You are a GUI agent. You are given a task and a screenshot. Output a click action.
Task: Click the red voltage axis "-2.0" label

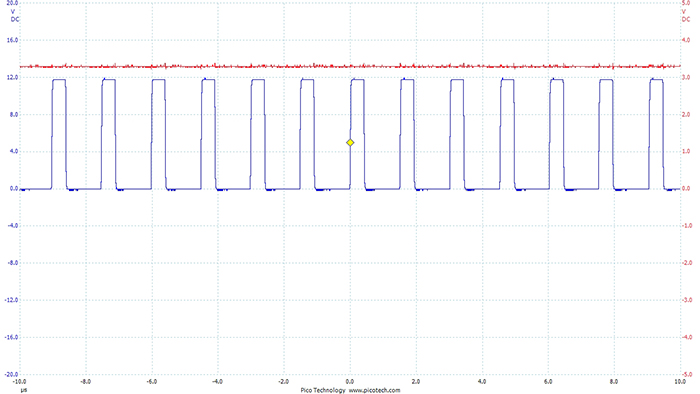(687, 263)
